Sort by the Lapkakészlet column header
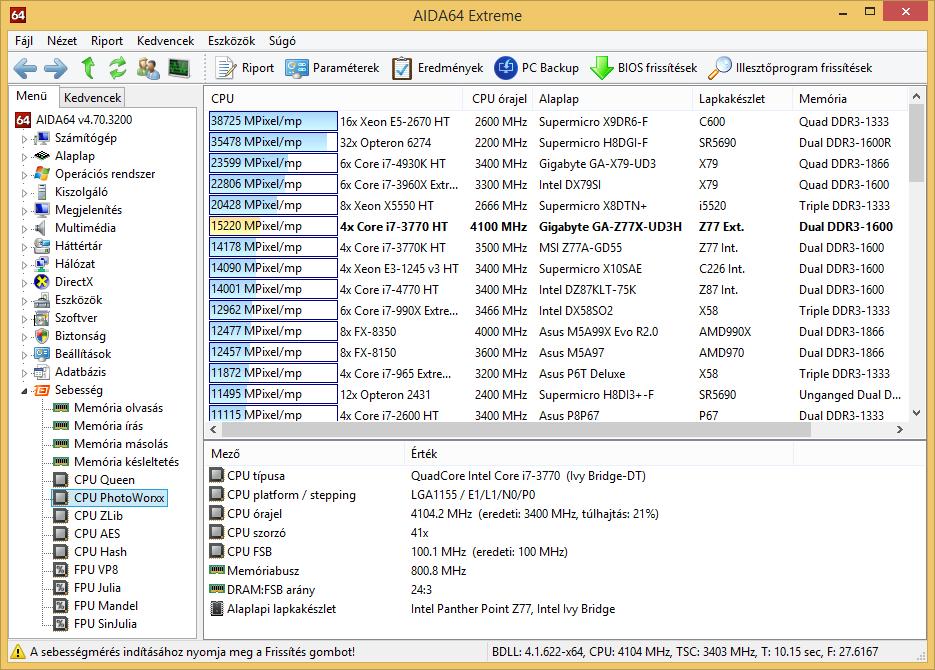 [x=742, y=99]
